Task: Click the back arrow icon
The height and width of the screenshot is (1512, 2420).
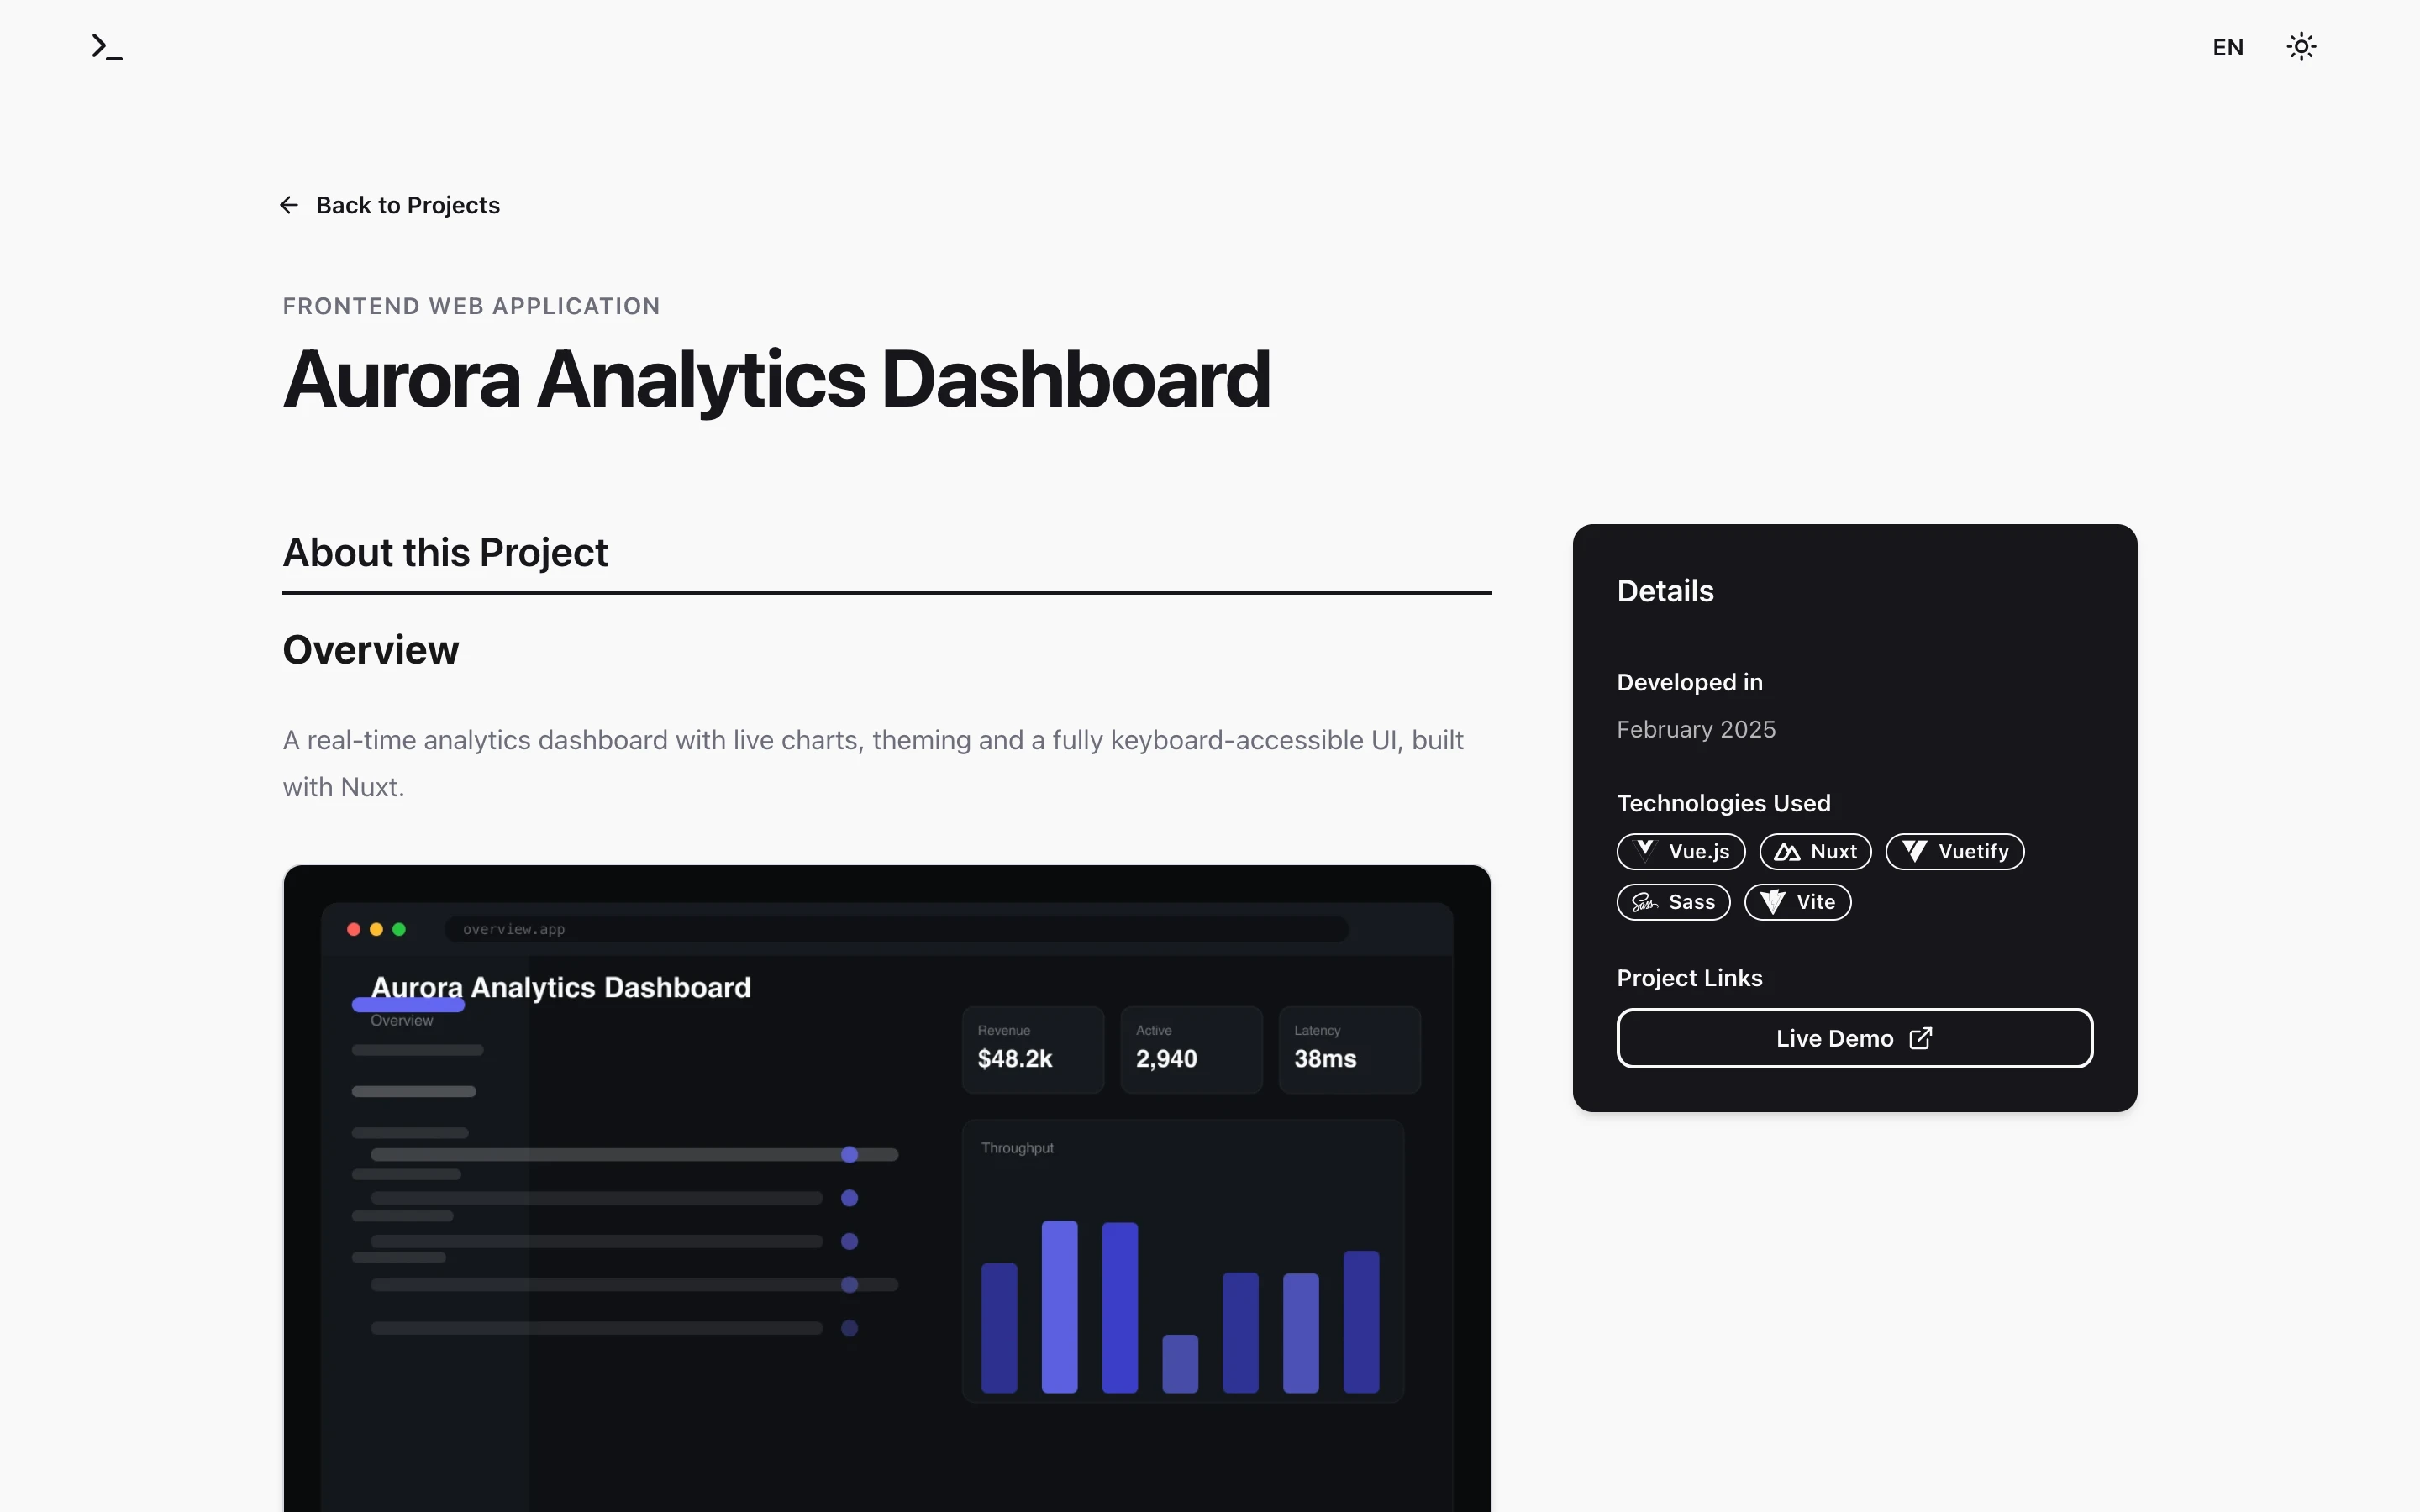Action: coord(289,205)
